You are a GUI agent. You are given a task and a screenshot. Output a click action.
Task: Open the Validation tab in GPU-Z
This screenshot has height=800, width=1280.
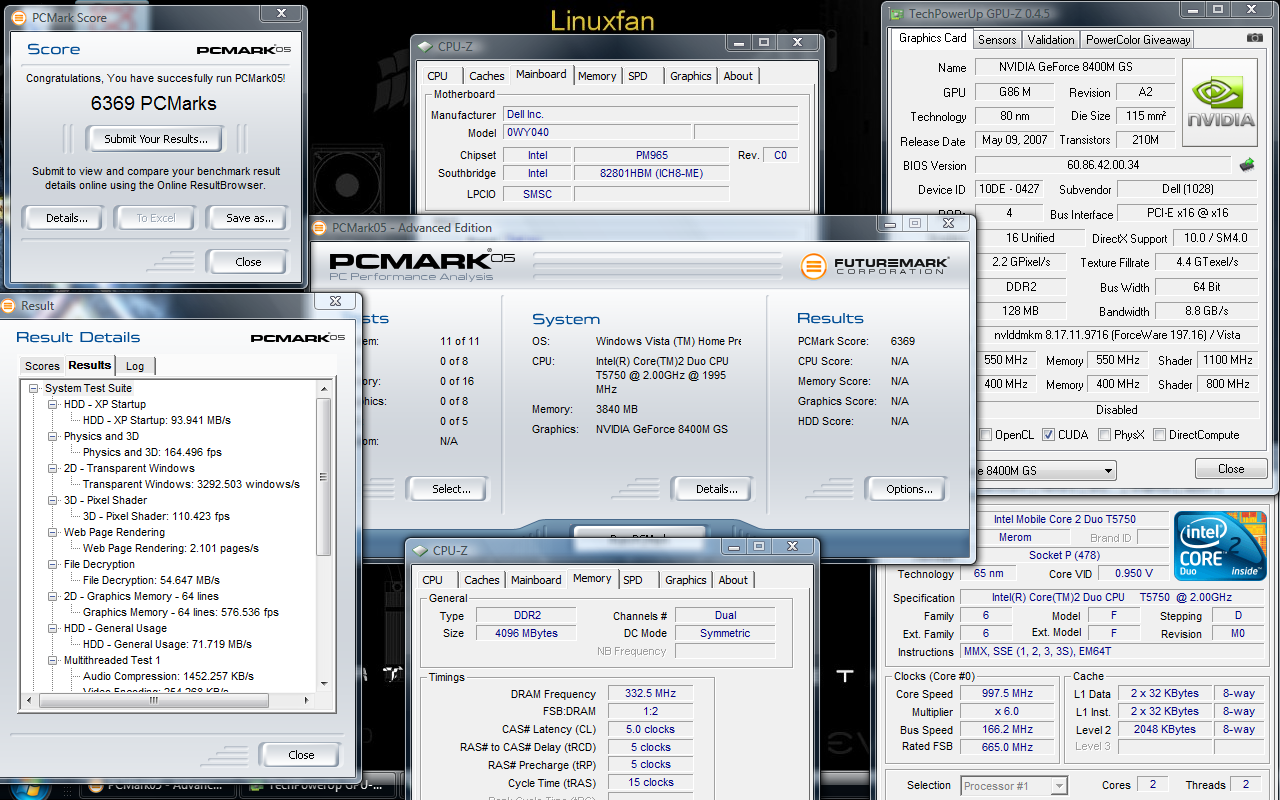tap(1050, 40)
